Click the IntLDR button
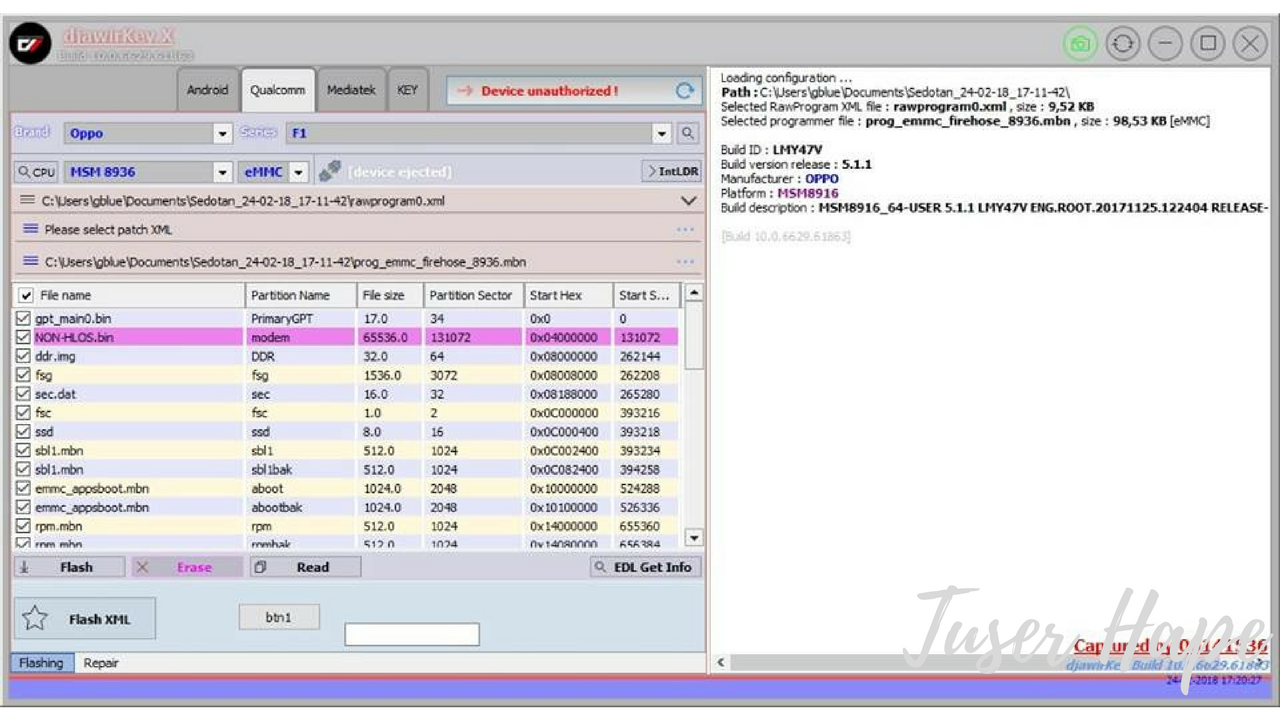This screenshot has height=720, width=1280. click(671, 172)
